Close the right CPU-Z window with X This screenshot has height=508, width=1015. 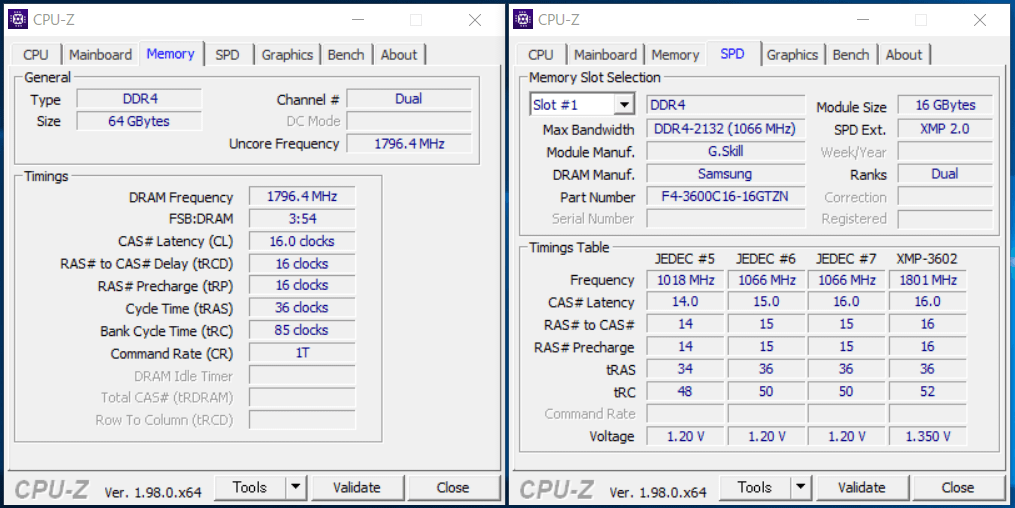(980, 20)
